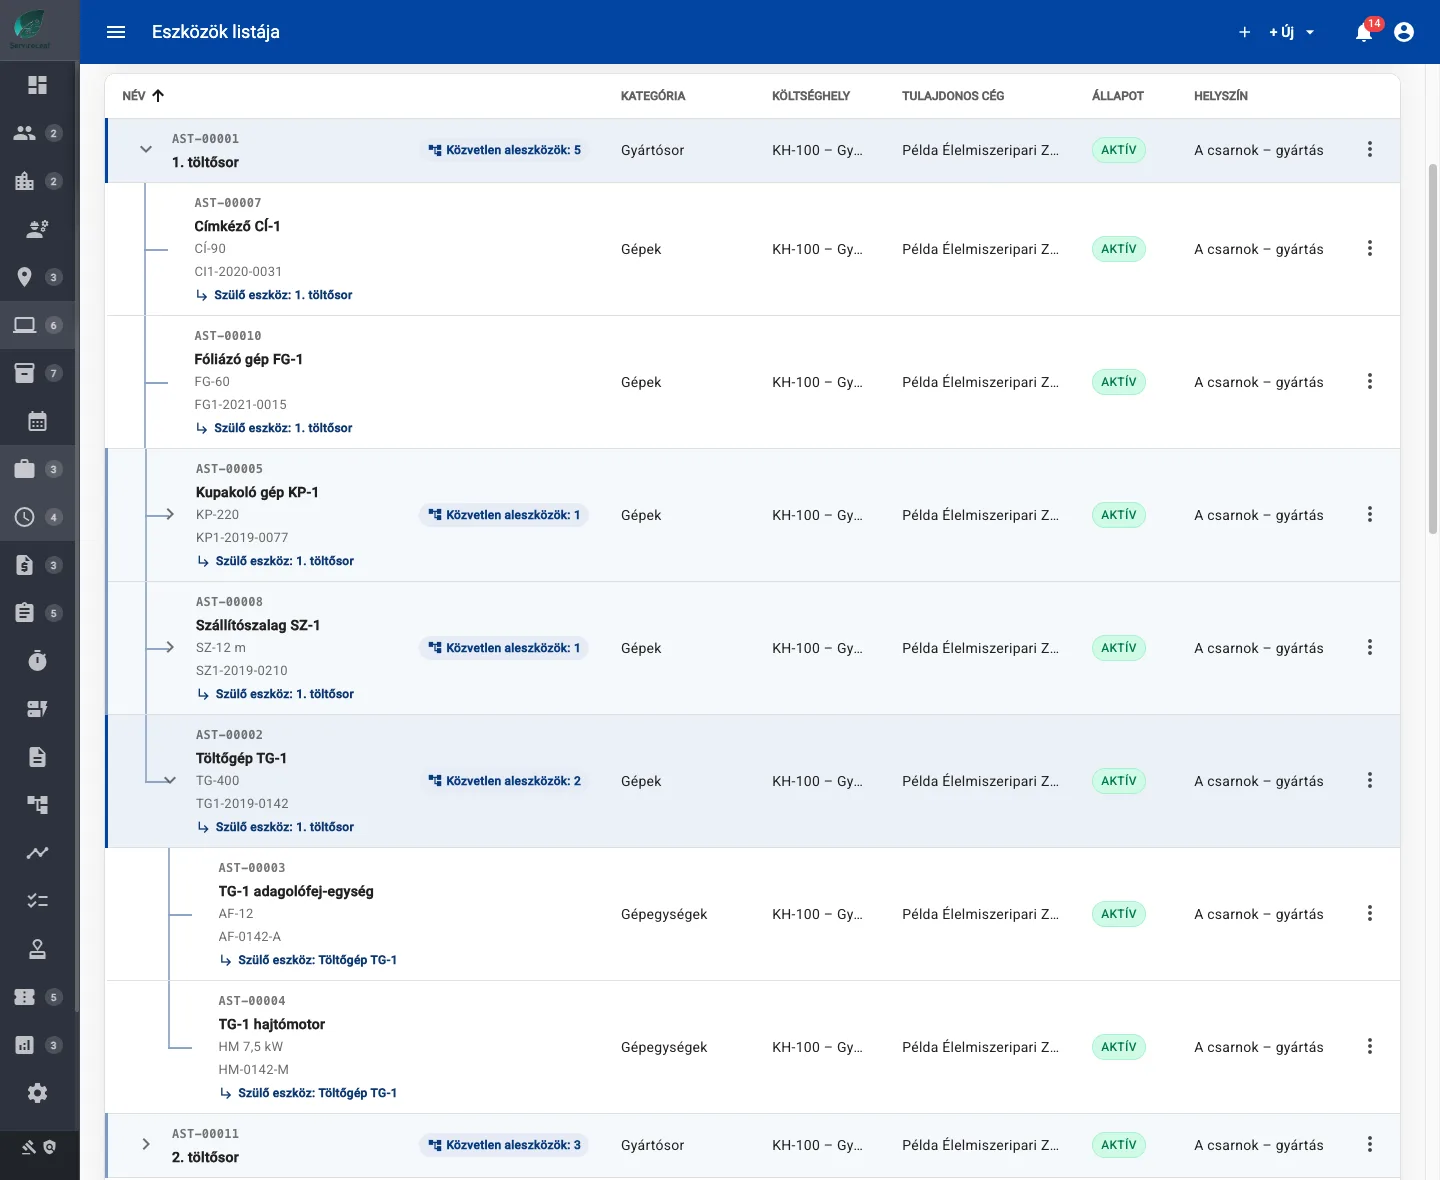Open notifications bell with 14 badge
The height and width of the screenshot is (1180, 1440).
click(x=1364, y=32)
